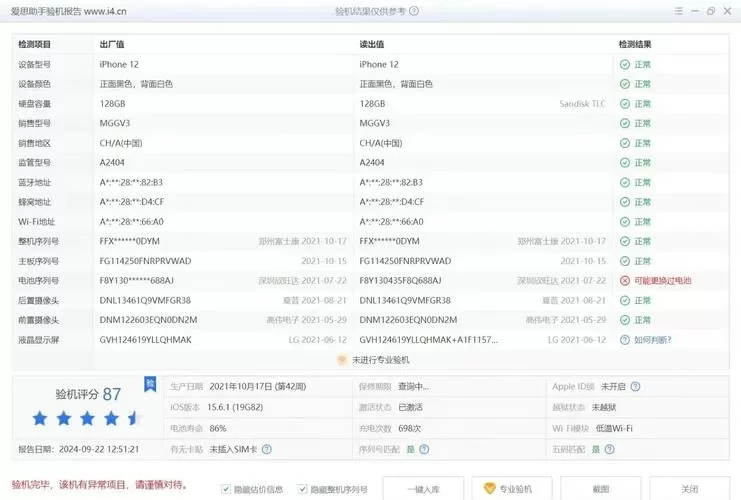The image size is (741, 500).
Task: Click the help icon next to Apple ID锁
Action: coord(636,387)
